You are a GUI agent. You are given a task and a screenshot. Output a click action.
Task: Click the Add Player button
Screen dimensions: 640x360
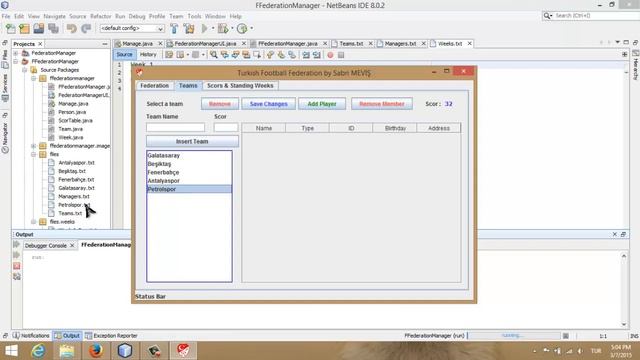(x=322, y=104)
